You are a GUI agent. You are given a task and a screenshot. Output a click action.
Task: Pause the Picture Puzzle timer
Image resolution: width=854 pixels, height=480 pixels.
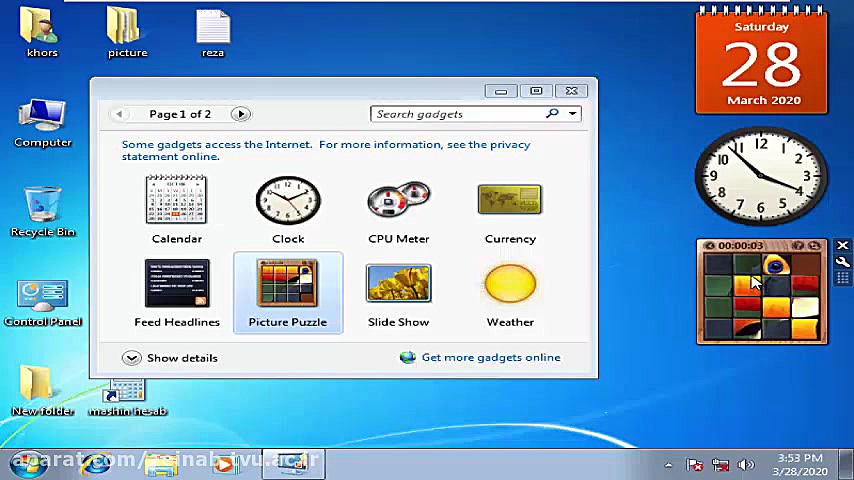[709, 246]
